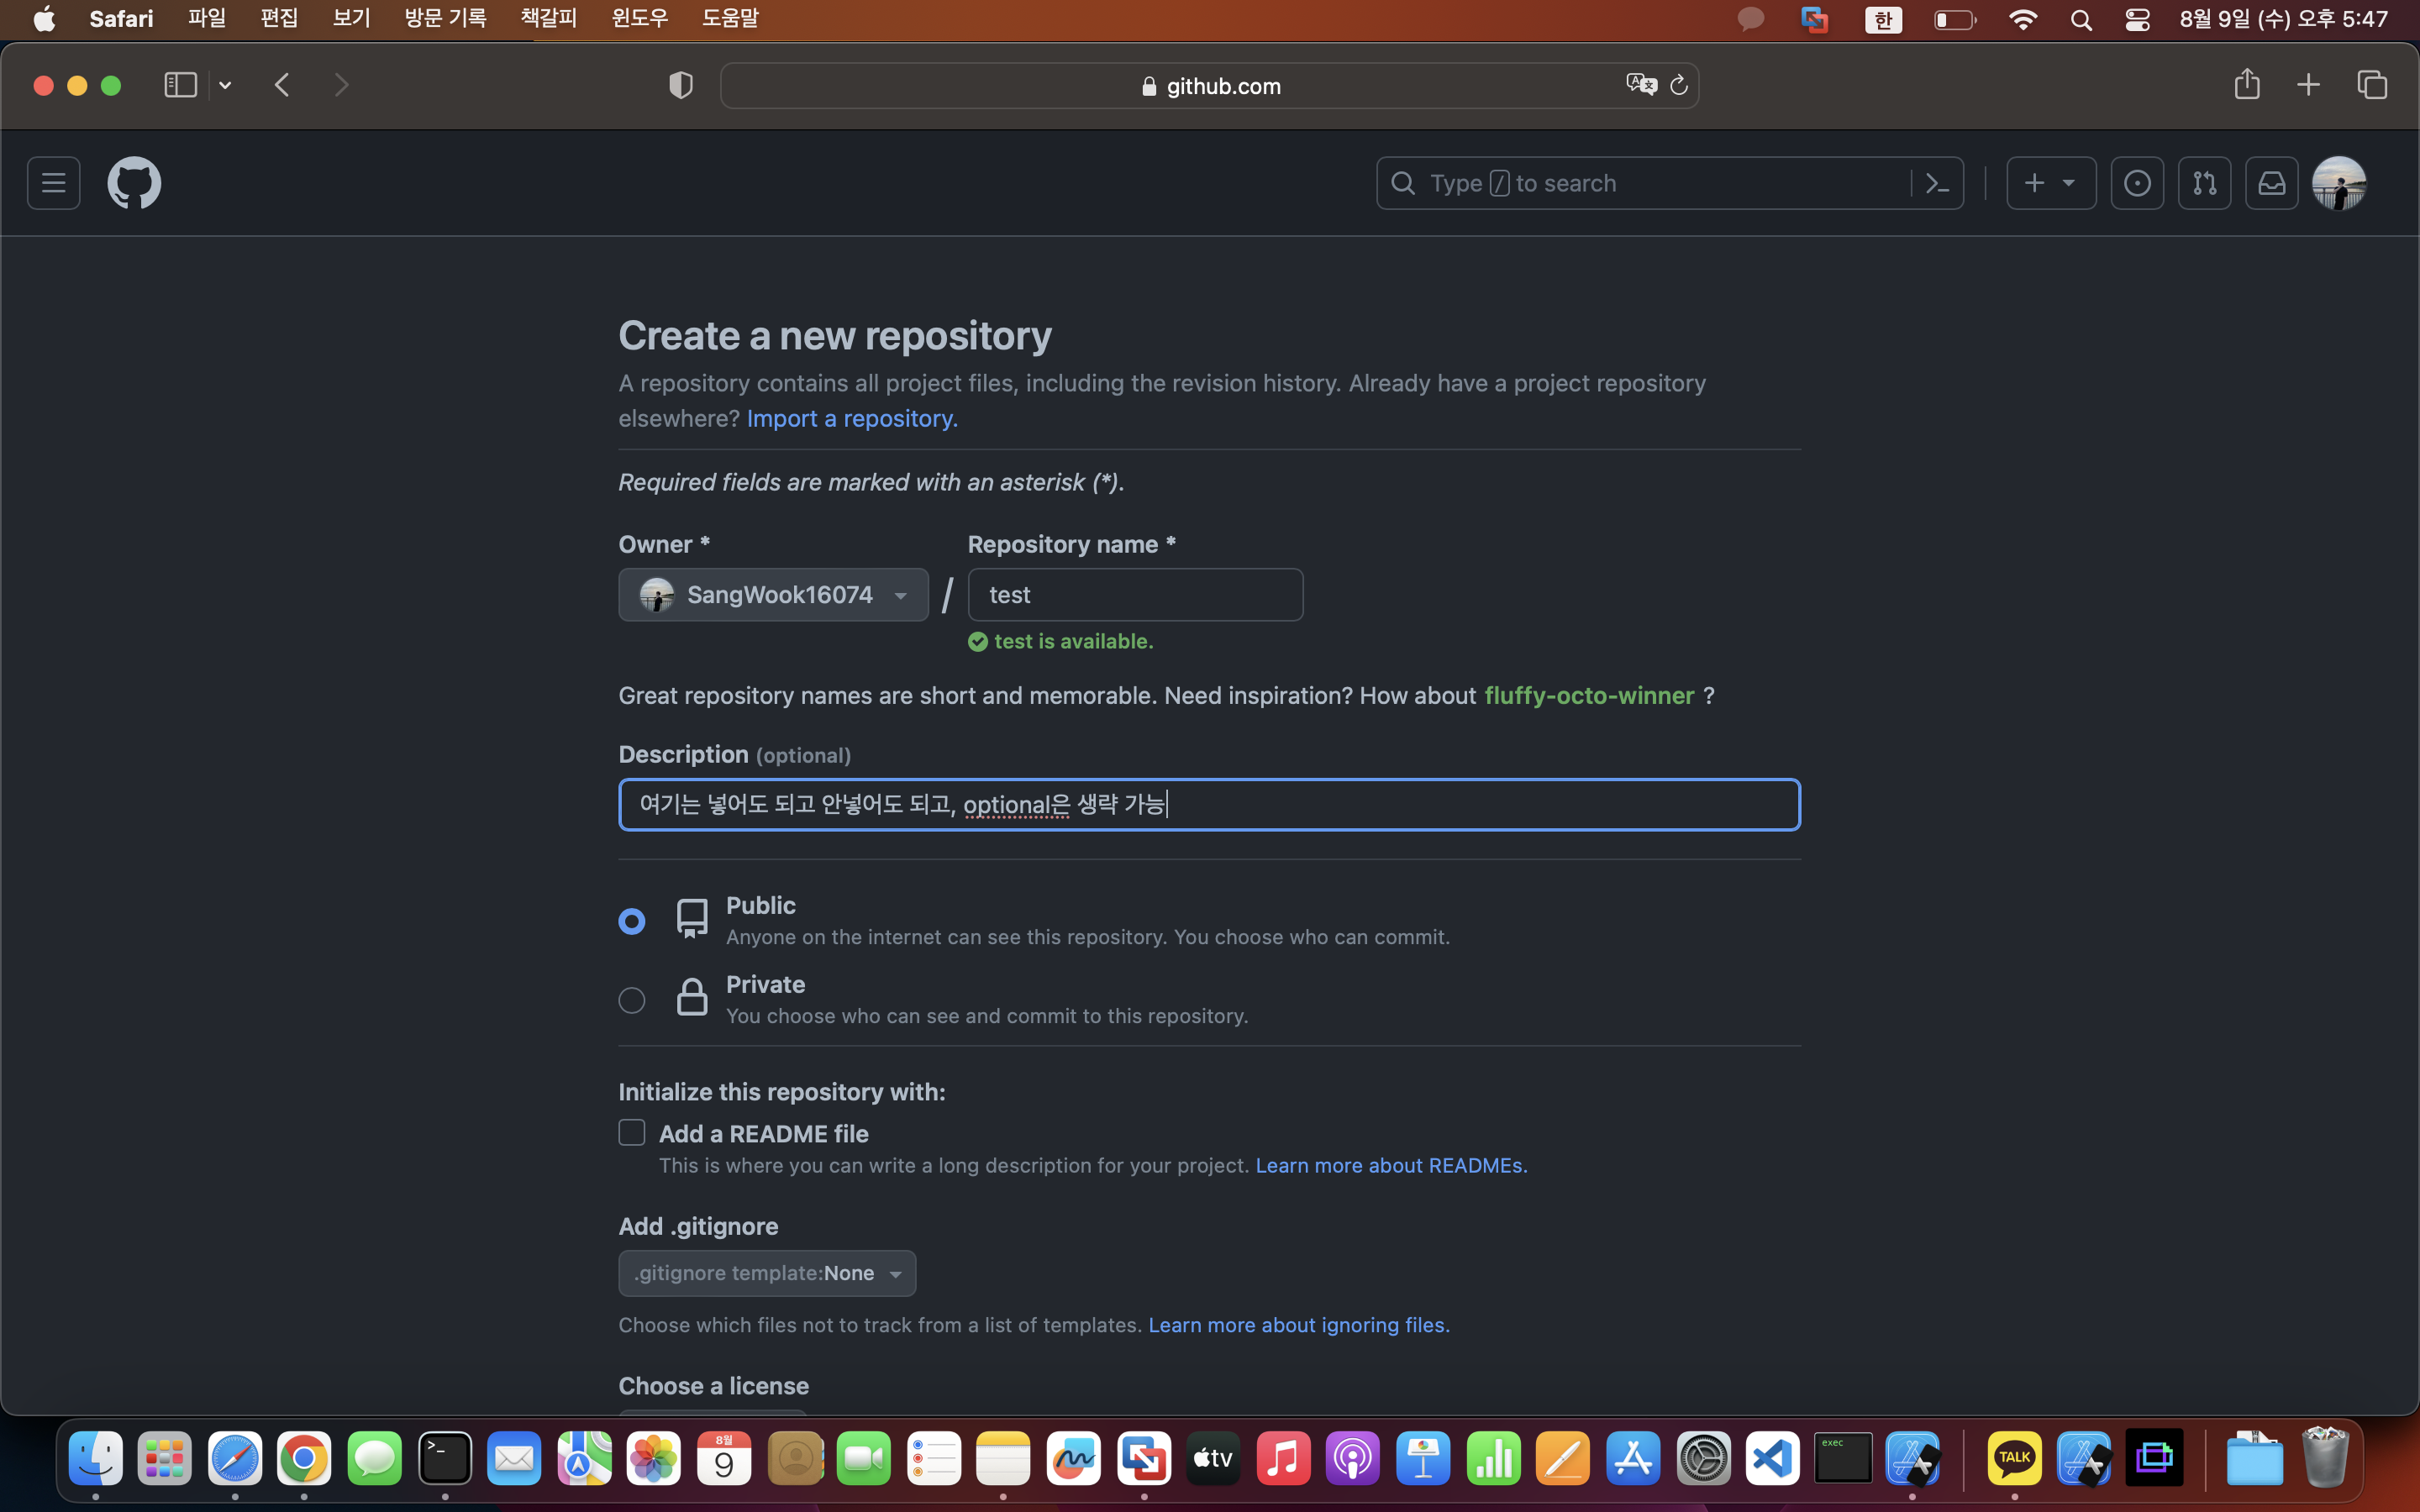Screen dimensions: 2420x1512
Task: Click the GitHub Octocat logo
Action: pyautogui.click(x=134, y=183)
